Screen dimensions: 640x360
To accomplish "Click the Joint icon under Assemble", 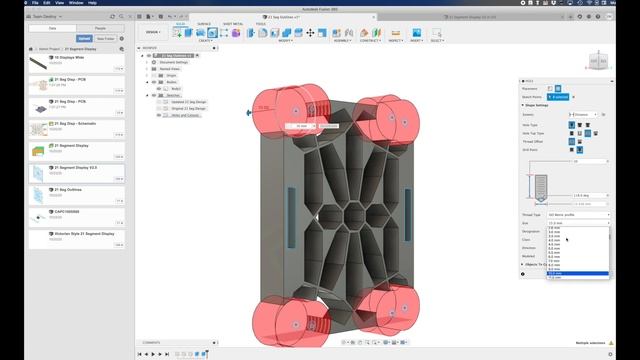I will click(349, 33).
